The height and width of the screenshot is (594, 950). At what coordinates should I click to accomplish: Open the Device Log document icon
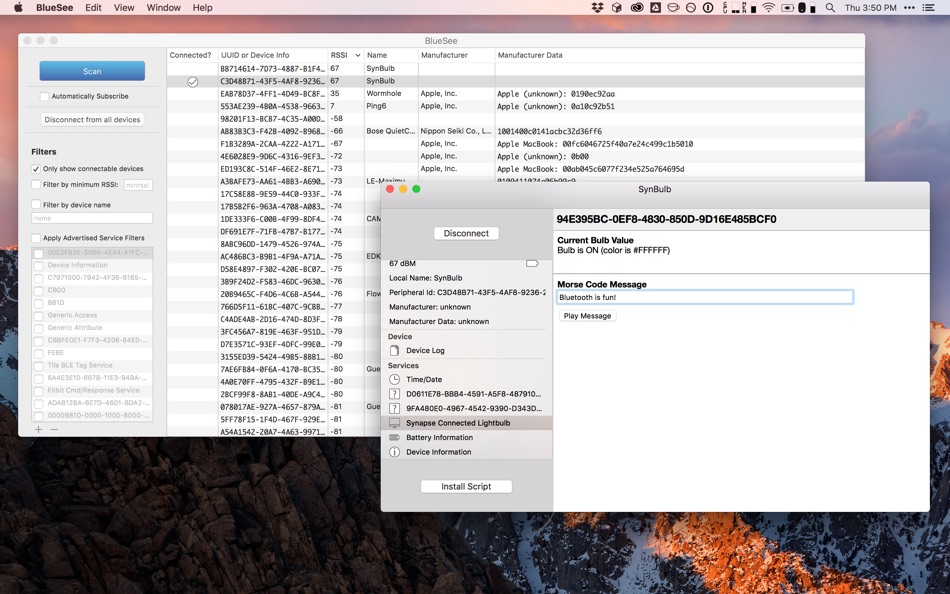coord(394,350)
